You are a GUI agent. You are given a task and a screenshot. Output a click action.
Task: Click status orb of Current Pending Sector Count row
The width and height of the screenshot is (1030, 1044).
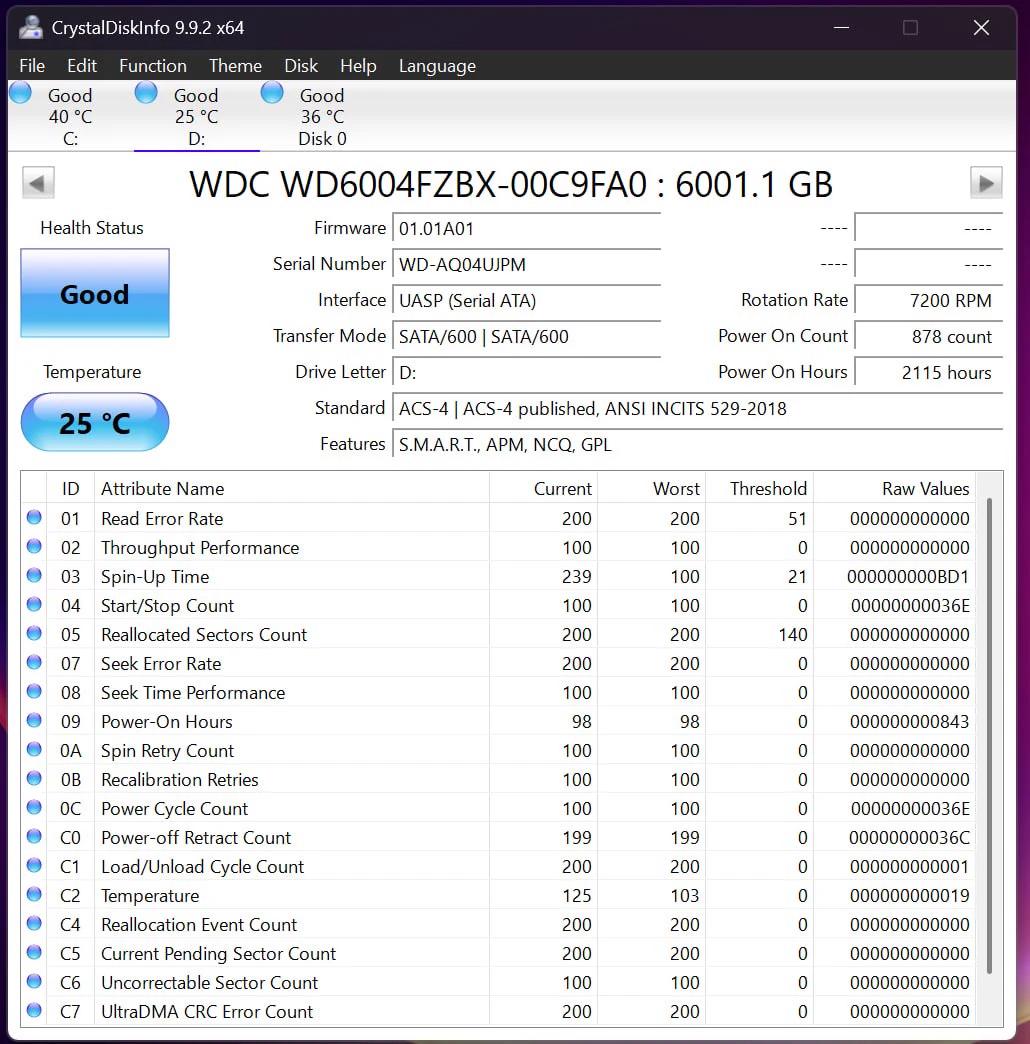coord(34,952)
